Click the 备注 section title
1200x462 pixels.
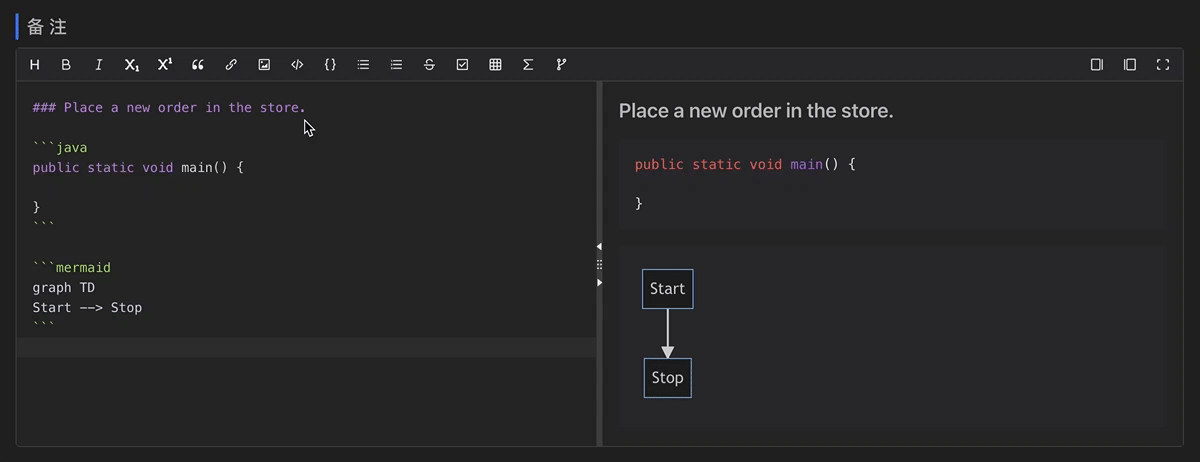47,26
